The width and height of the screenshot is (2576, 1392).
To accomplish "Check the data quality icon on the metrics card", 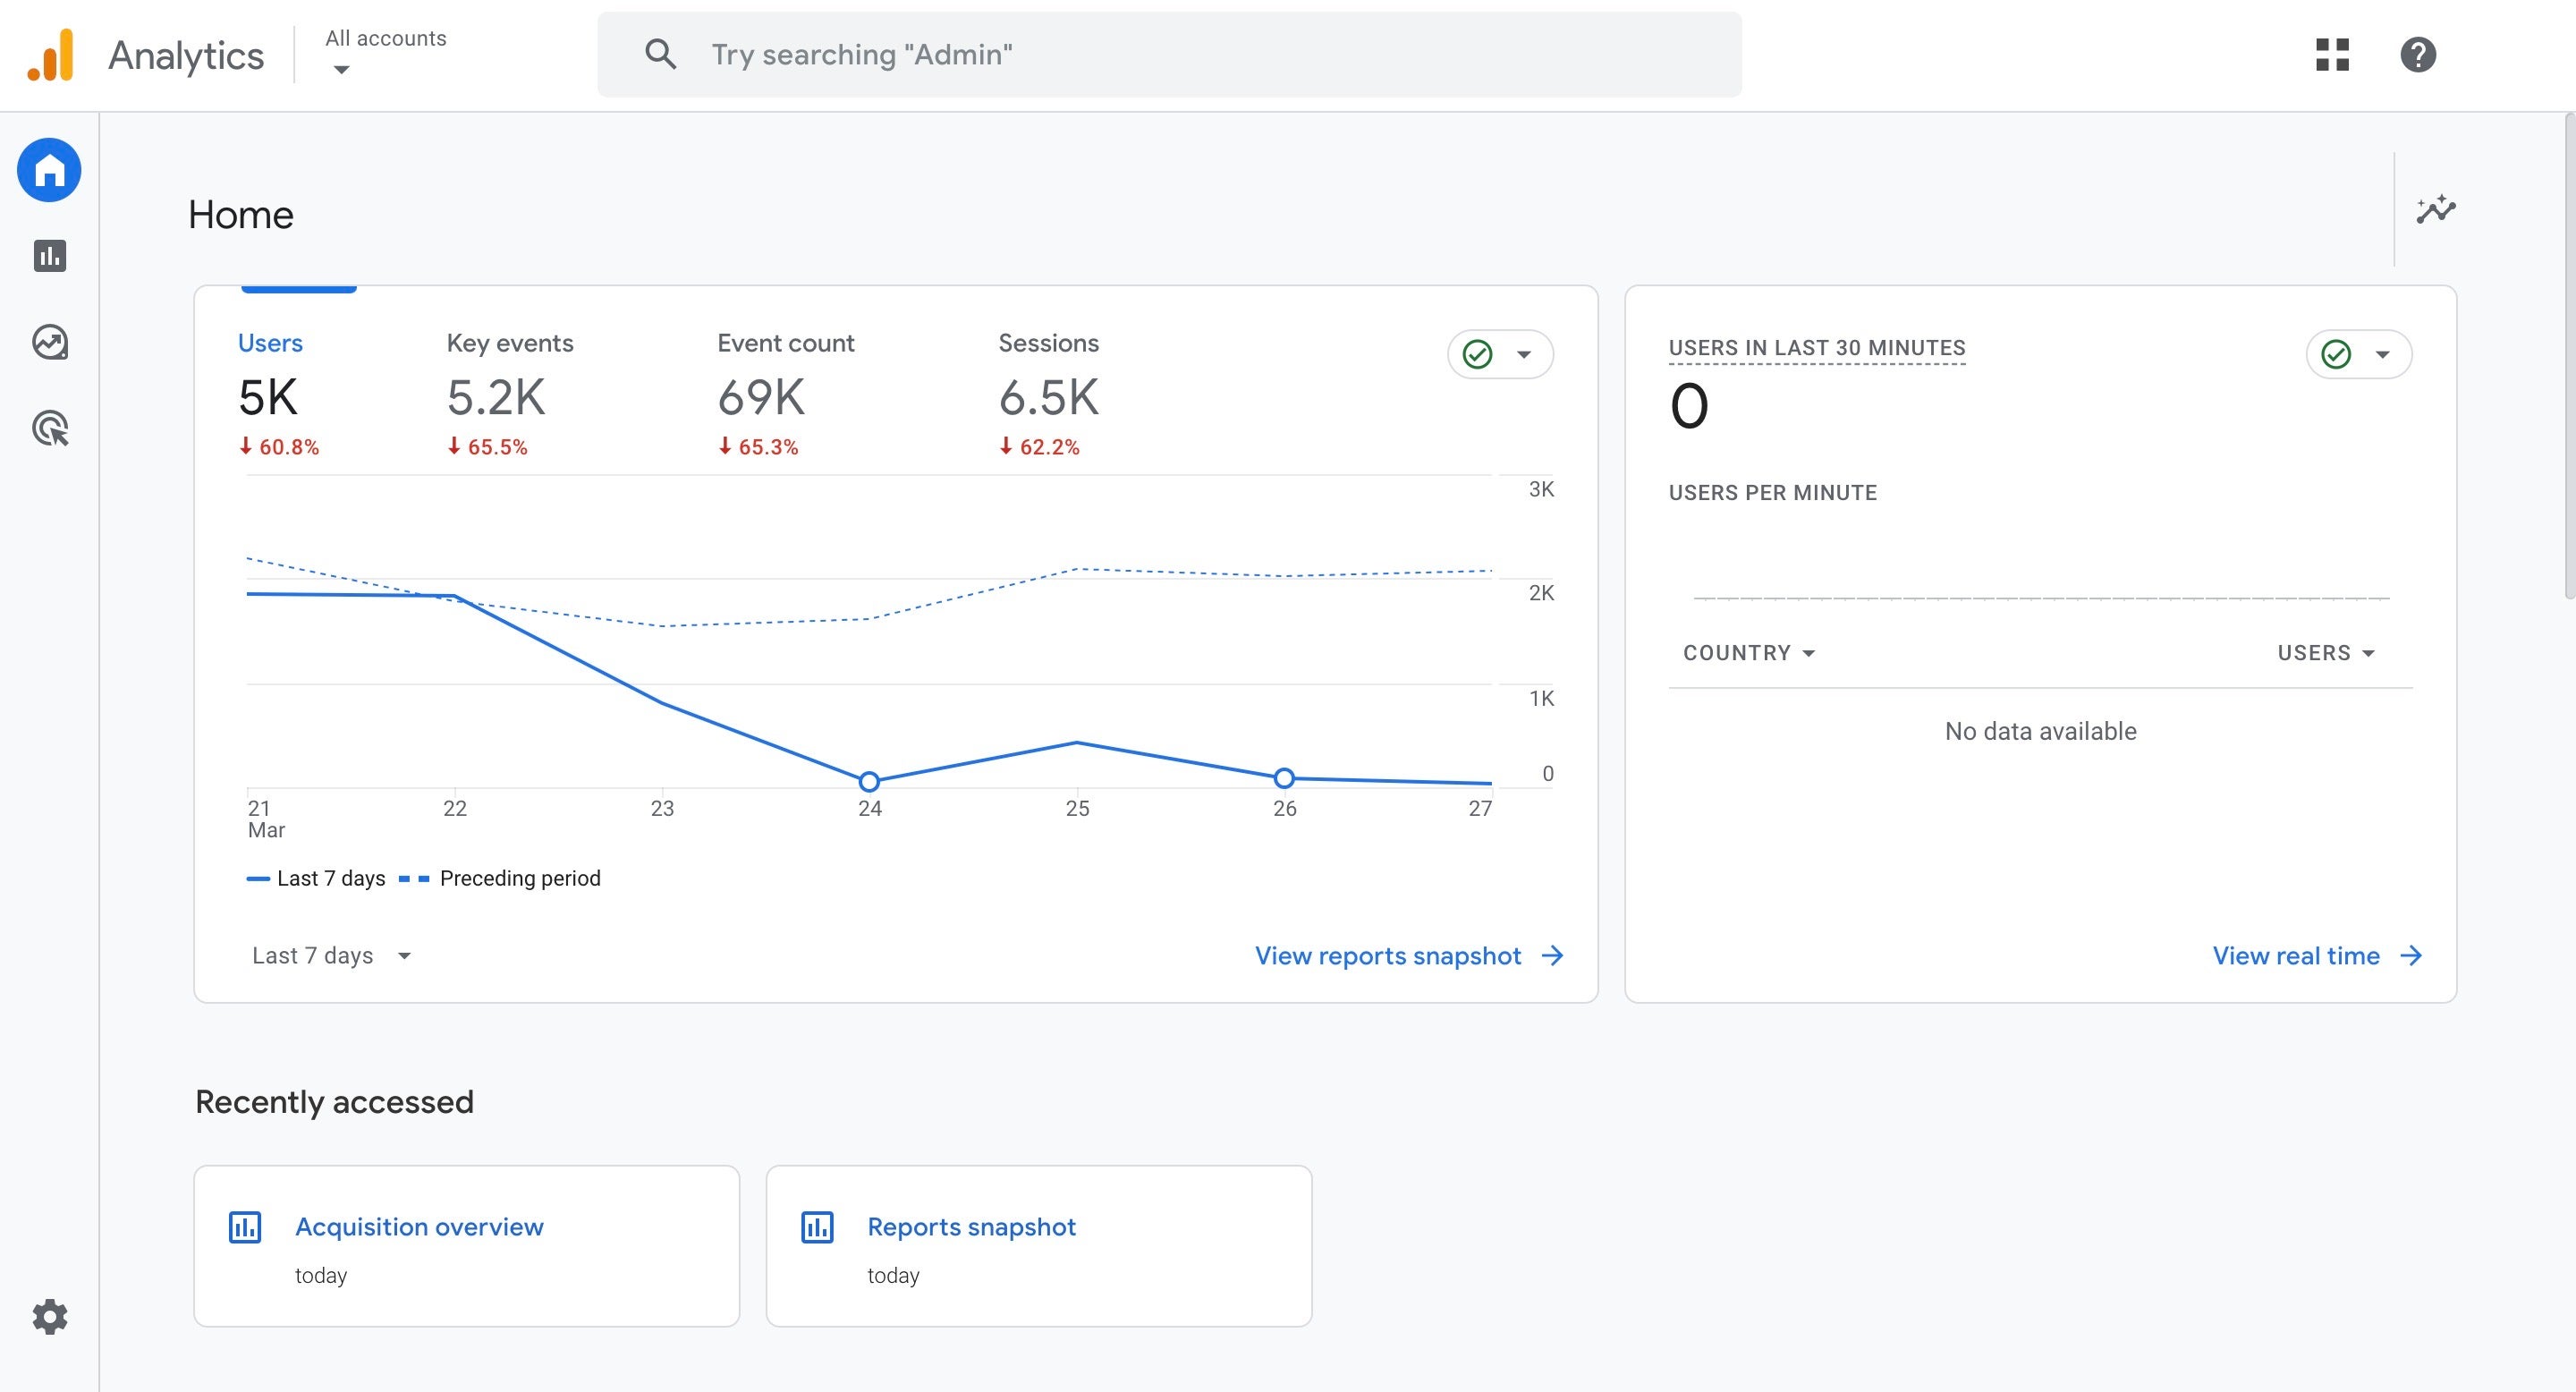I will (1478, 353).
